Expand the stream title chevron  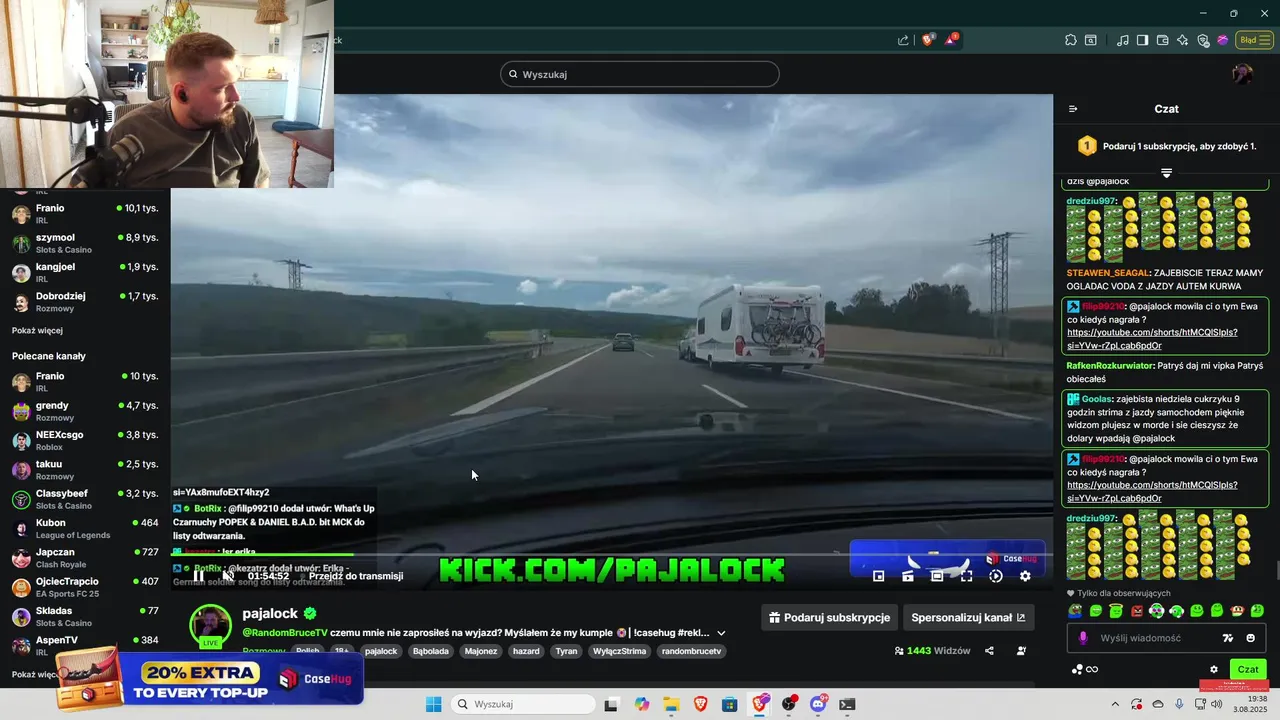[721, 633]
